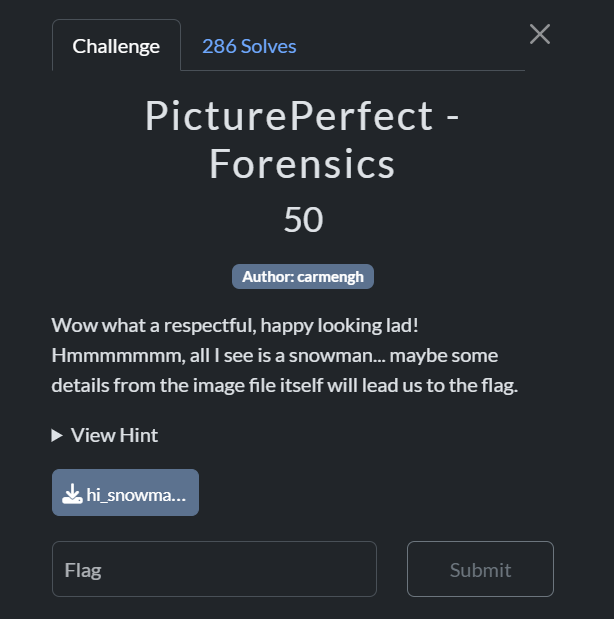The height and width of the screenshot is (619, 614).
Task: Click the Author: carmengh badge
Action: pyautogui.click(x=303, y=277)
